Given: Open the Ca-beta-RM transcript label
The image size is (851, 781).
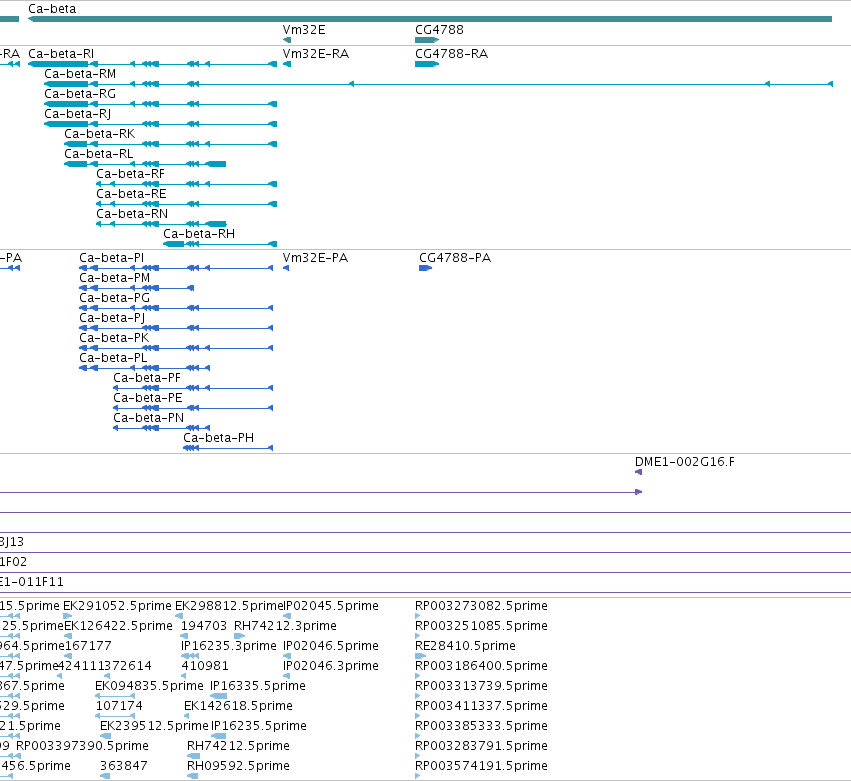Looking at the screenshot, I should pyautogui.click(x=80, y=74).
